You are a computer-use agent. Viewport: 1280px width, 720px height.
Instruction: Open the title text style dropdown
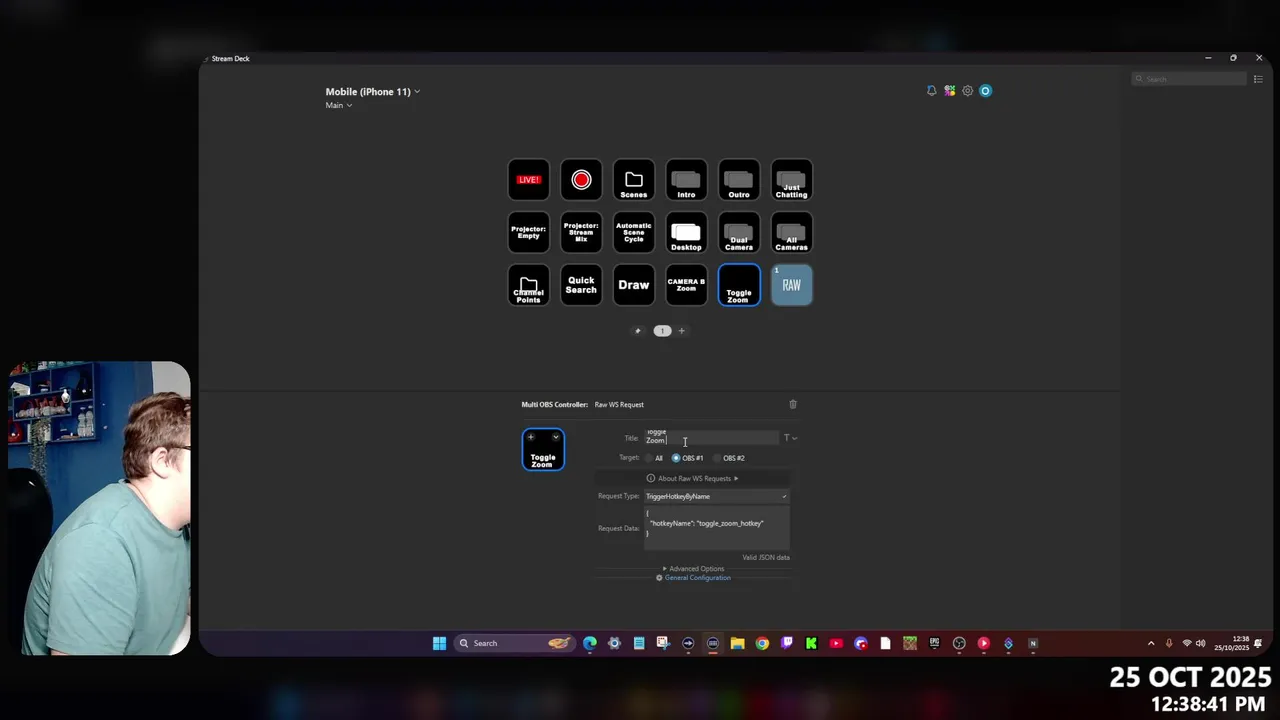coord(790,437)
